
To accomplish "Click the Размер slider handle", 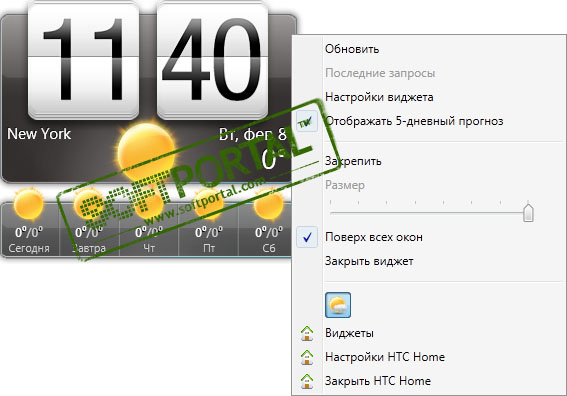I will point(528,212).
